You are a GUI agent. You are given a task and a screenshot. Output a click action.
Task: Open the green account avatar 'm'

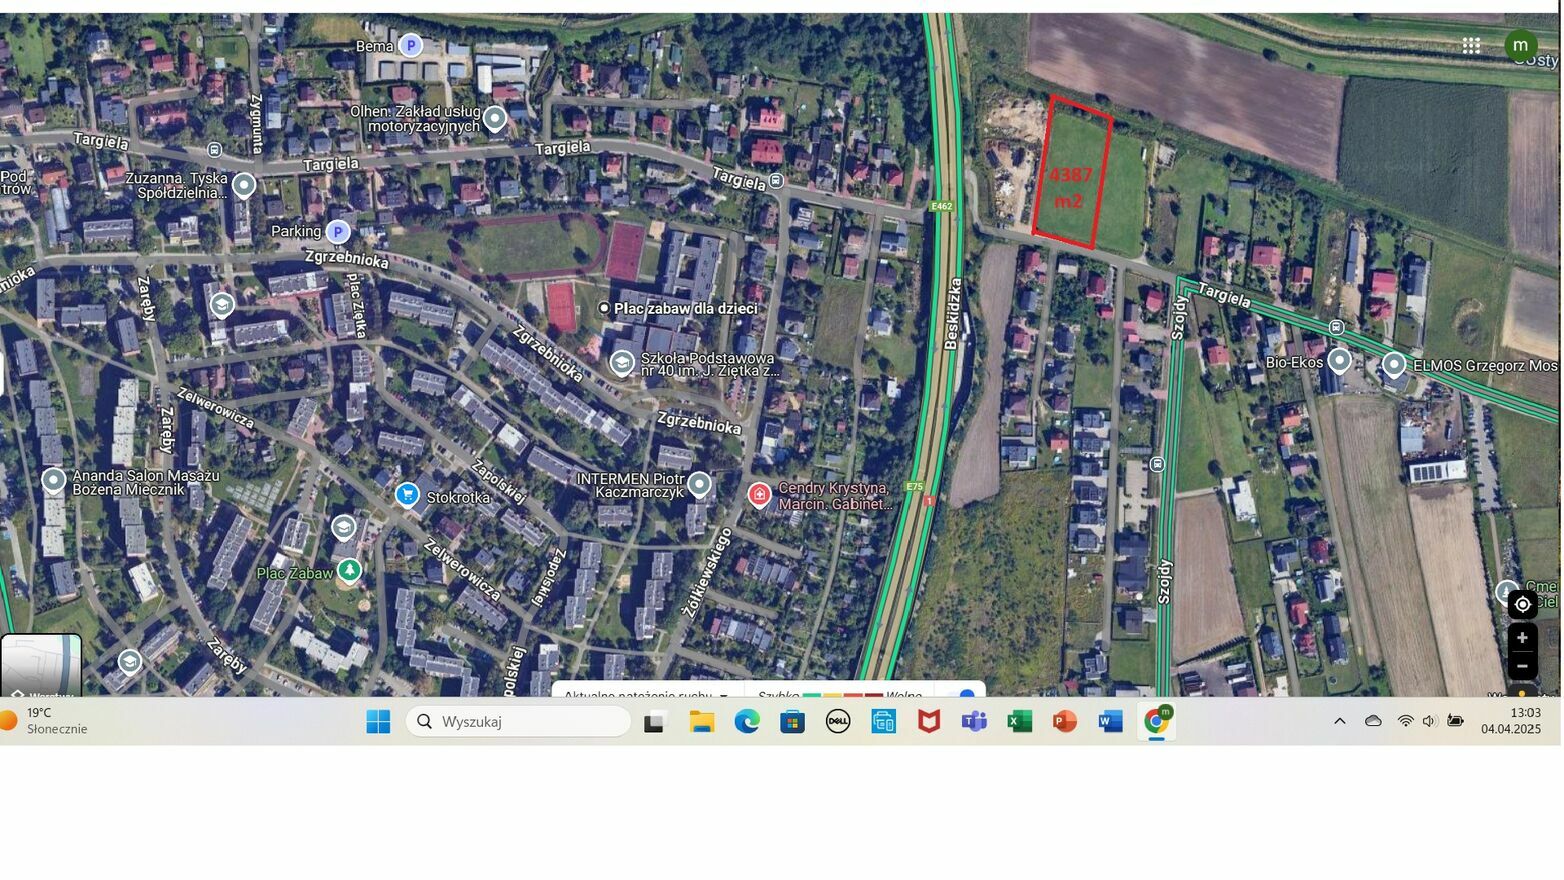click(1520, 45)
